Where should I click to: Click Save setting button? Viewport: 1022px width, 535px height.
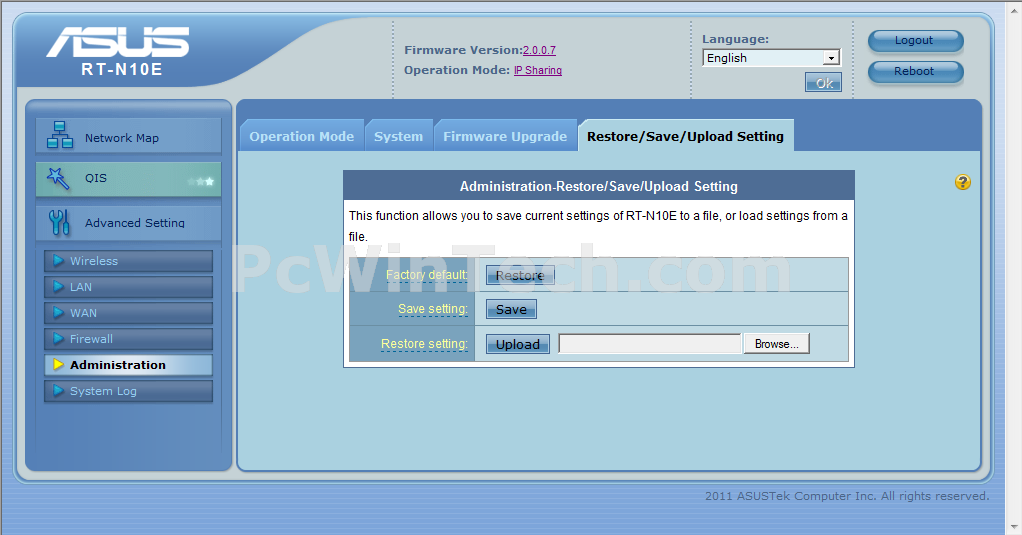pyautogui.click(x=511, y=310)
